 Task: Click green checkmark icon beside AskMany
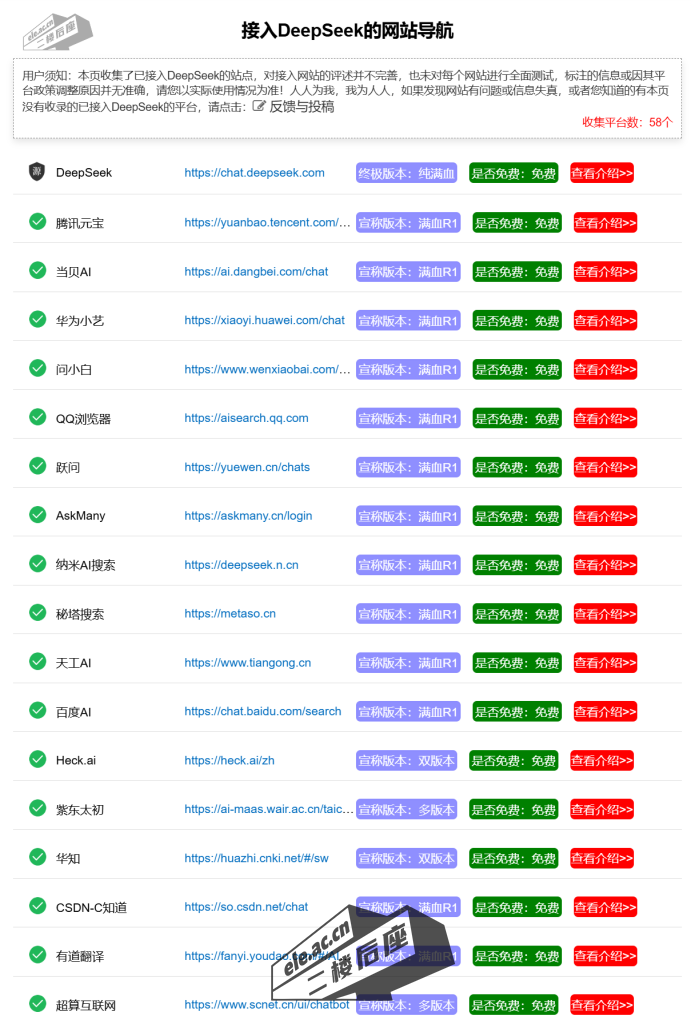pos(38,515)
